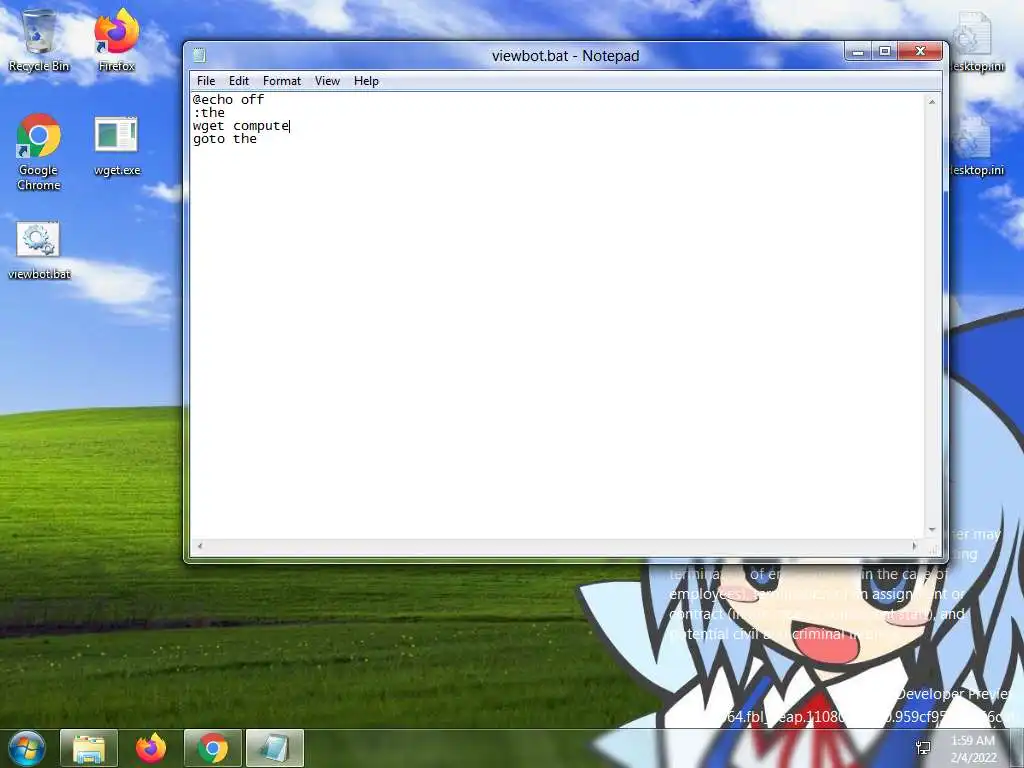Image resolution: width=1024 pixels, height=768 pixels.
Task: Open the Edit menu
Action: pos(238,81)
